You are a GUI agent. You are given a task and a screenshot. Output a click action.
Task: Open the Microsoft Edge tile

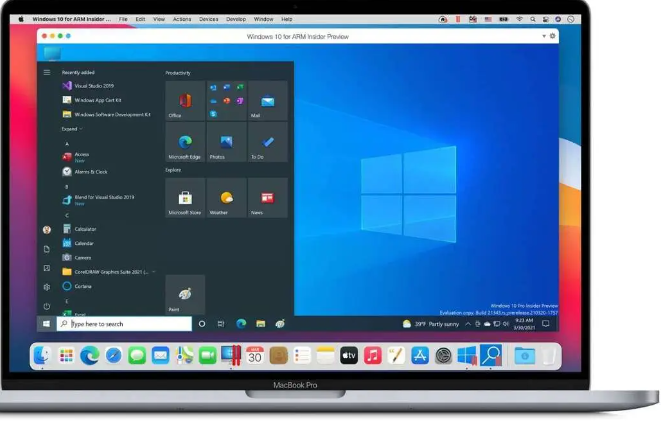pyautogui.click(x=185, y=142)
